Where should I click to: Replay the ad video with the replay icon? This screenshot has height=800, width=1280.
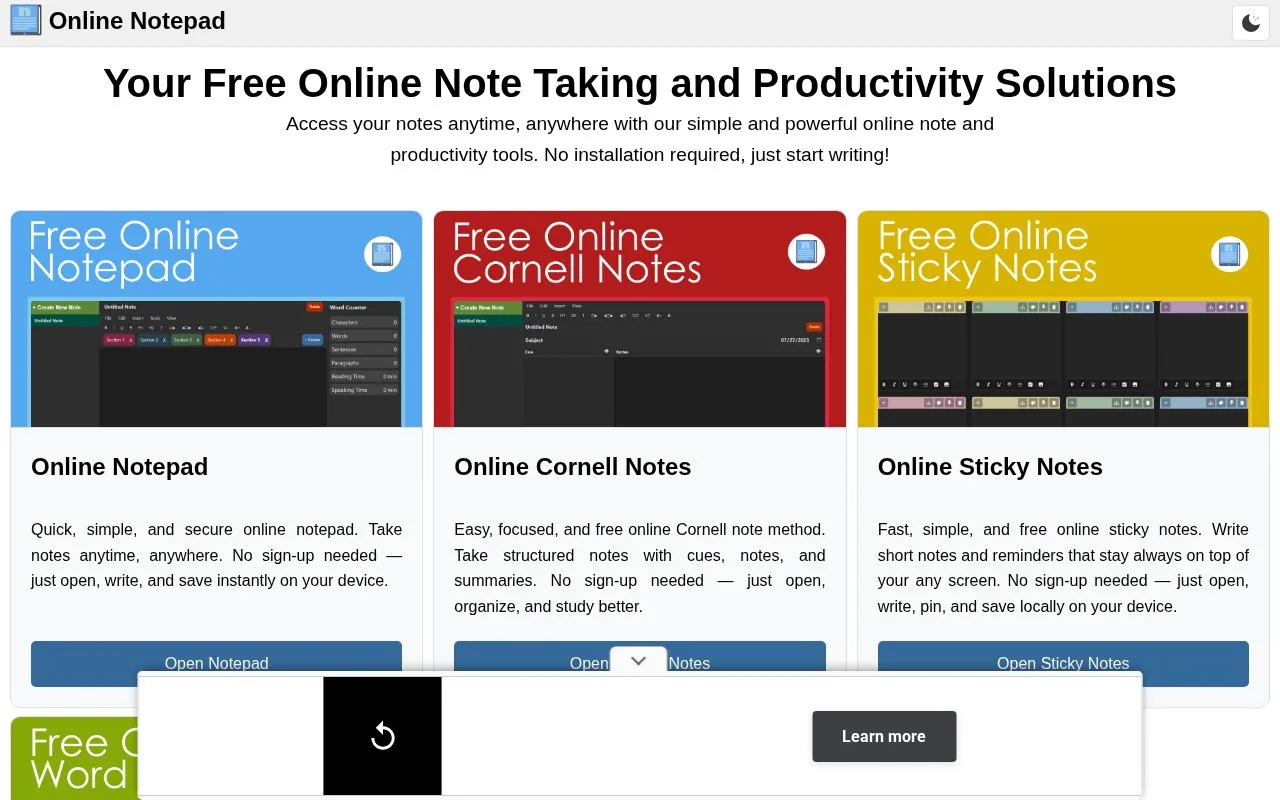coord(382,736)
